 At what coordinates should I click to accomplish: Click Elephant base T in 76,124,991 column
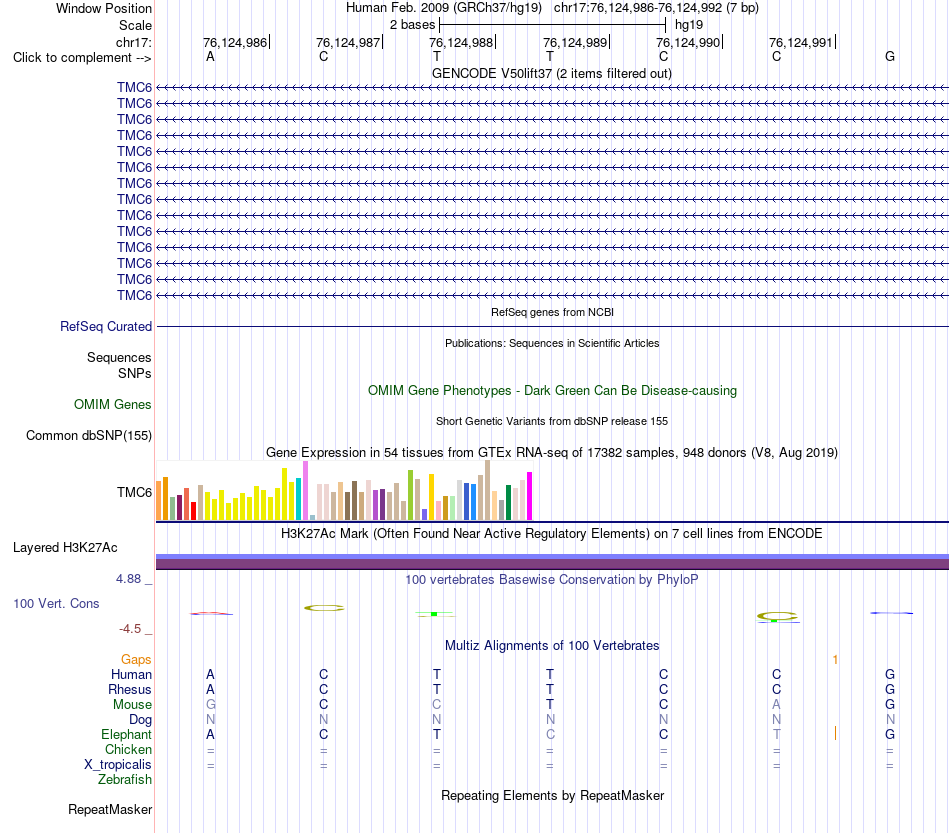pyautogui.click(x=777, y=734)
